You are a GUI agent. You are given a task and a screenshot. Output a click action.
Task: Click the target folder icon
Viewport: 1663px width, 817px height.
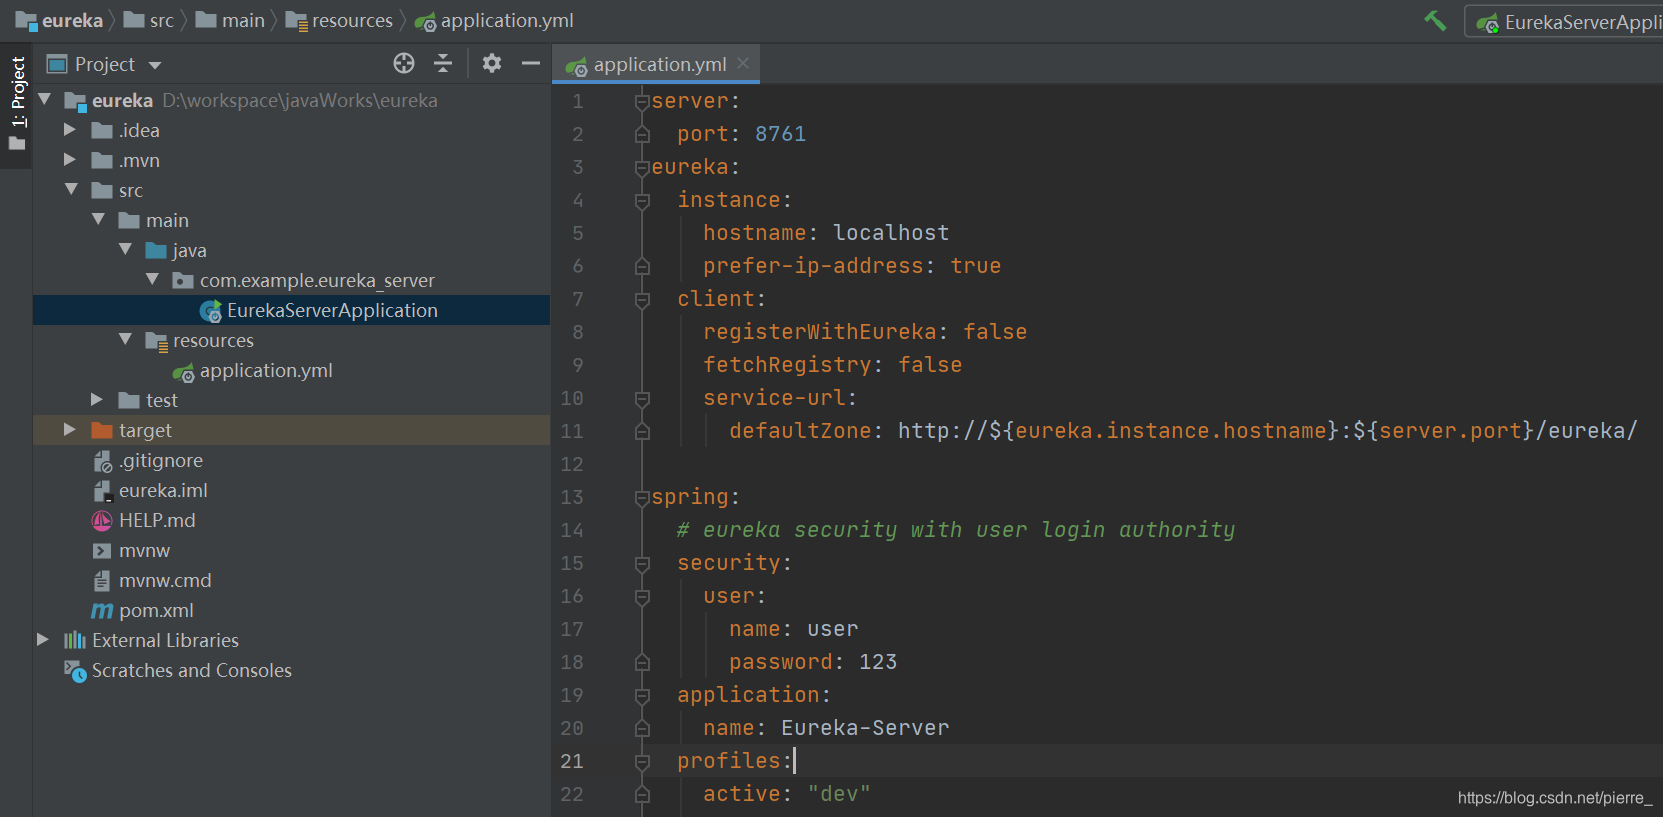[x=101, y=430]
